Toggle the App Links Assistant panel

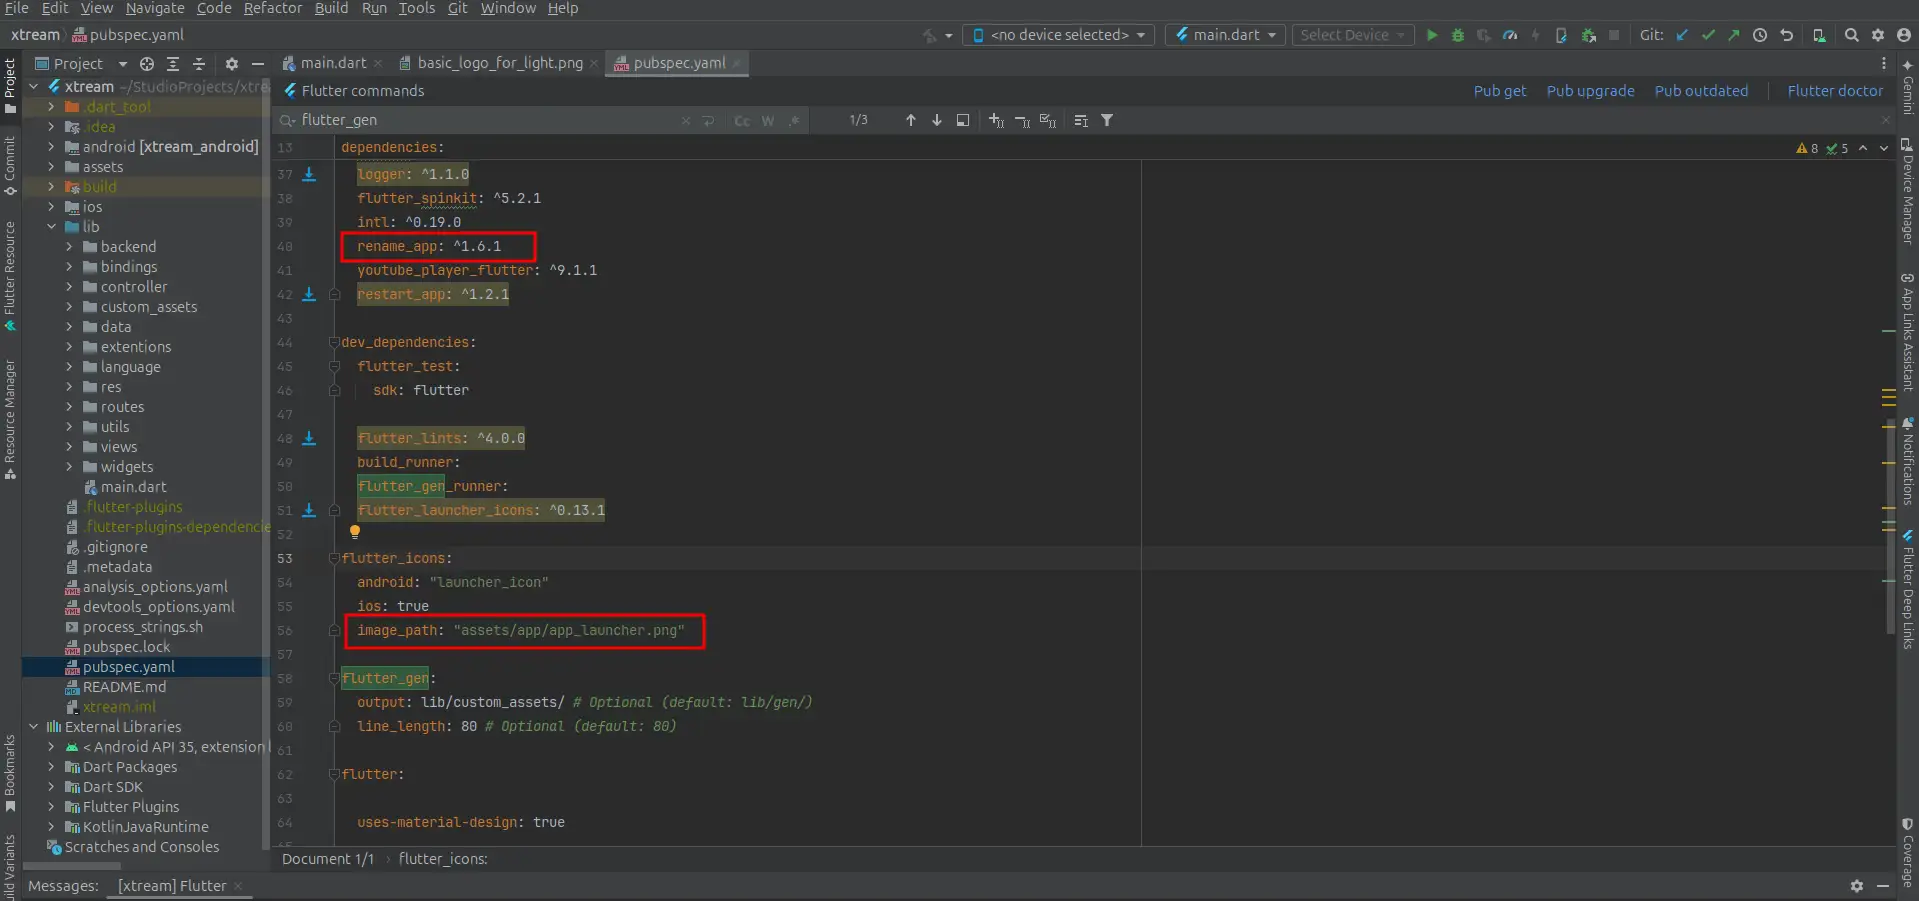click(1908, 331)
